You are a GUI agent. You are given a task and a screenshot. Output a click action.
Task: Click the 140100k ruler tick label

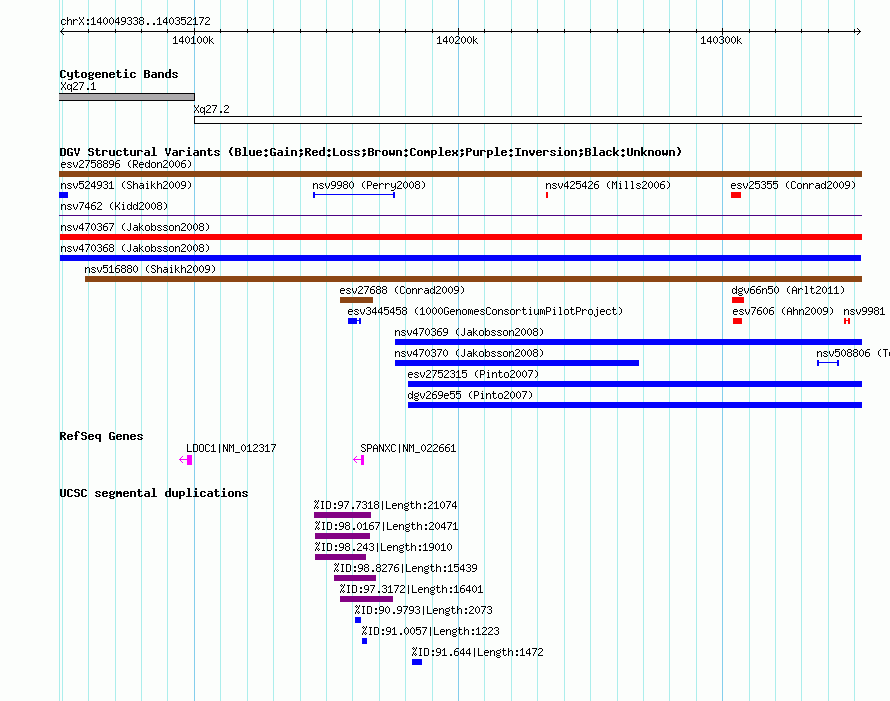[193, 41]
